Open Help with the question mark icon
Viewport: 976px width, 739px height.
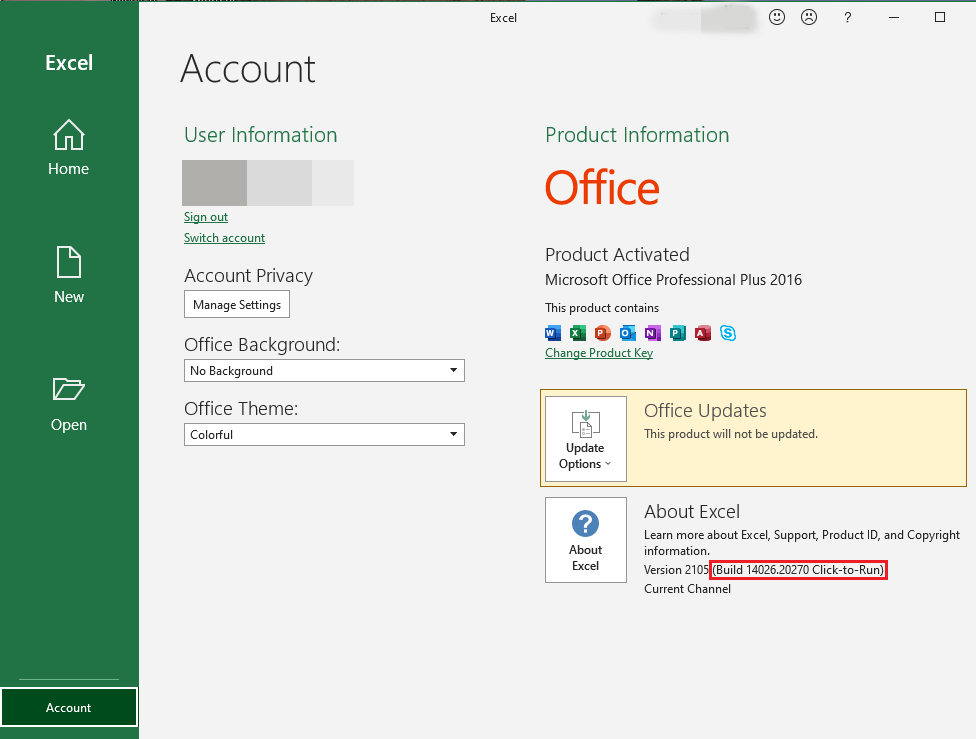click(x=847, y=17)
